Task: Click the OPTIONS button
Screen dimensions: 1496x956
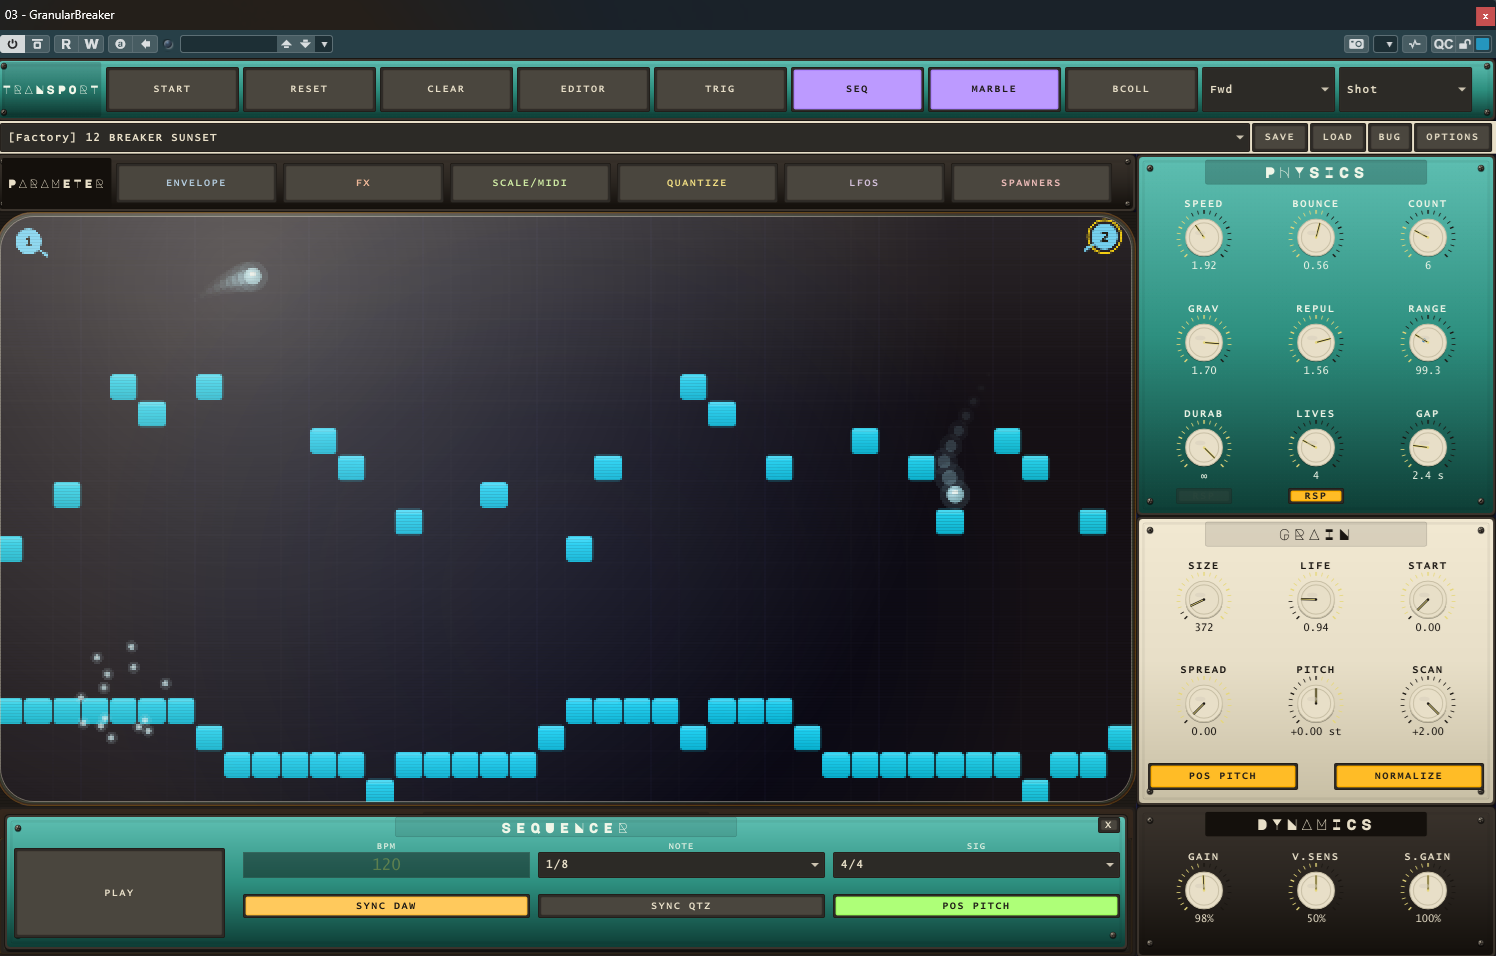Action: click(x=1452, y=137)
